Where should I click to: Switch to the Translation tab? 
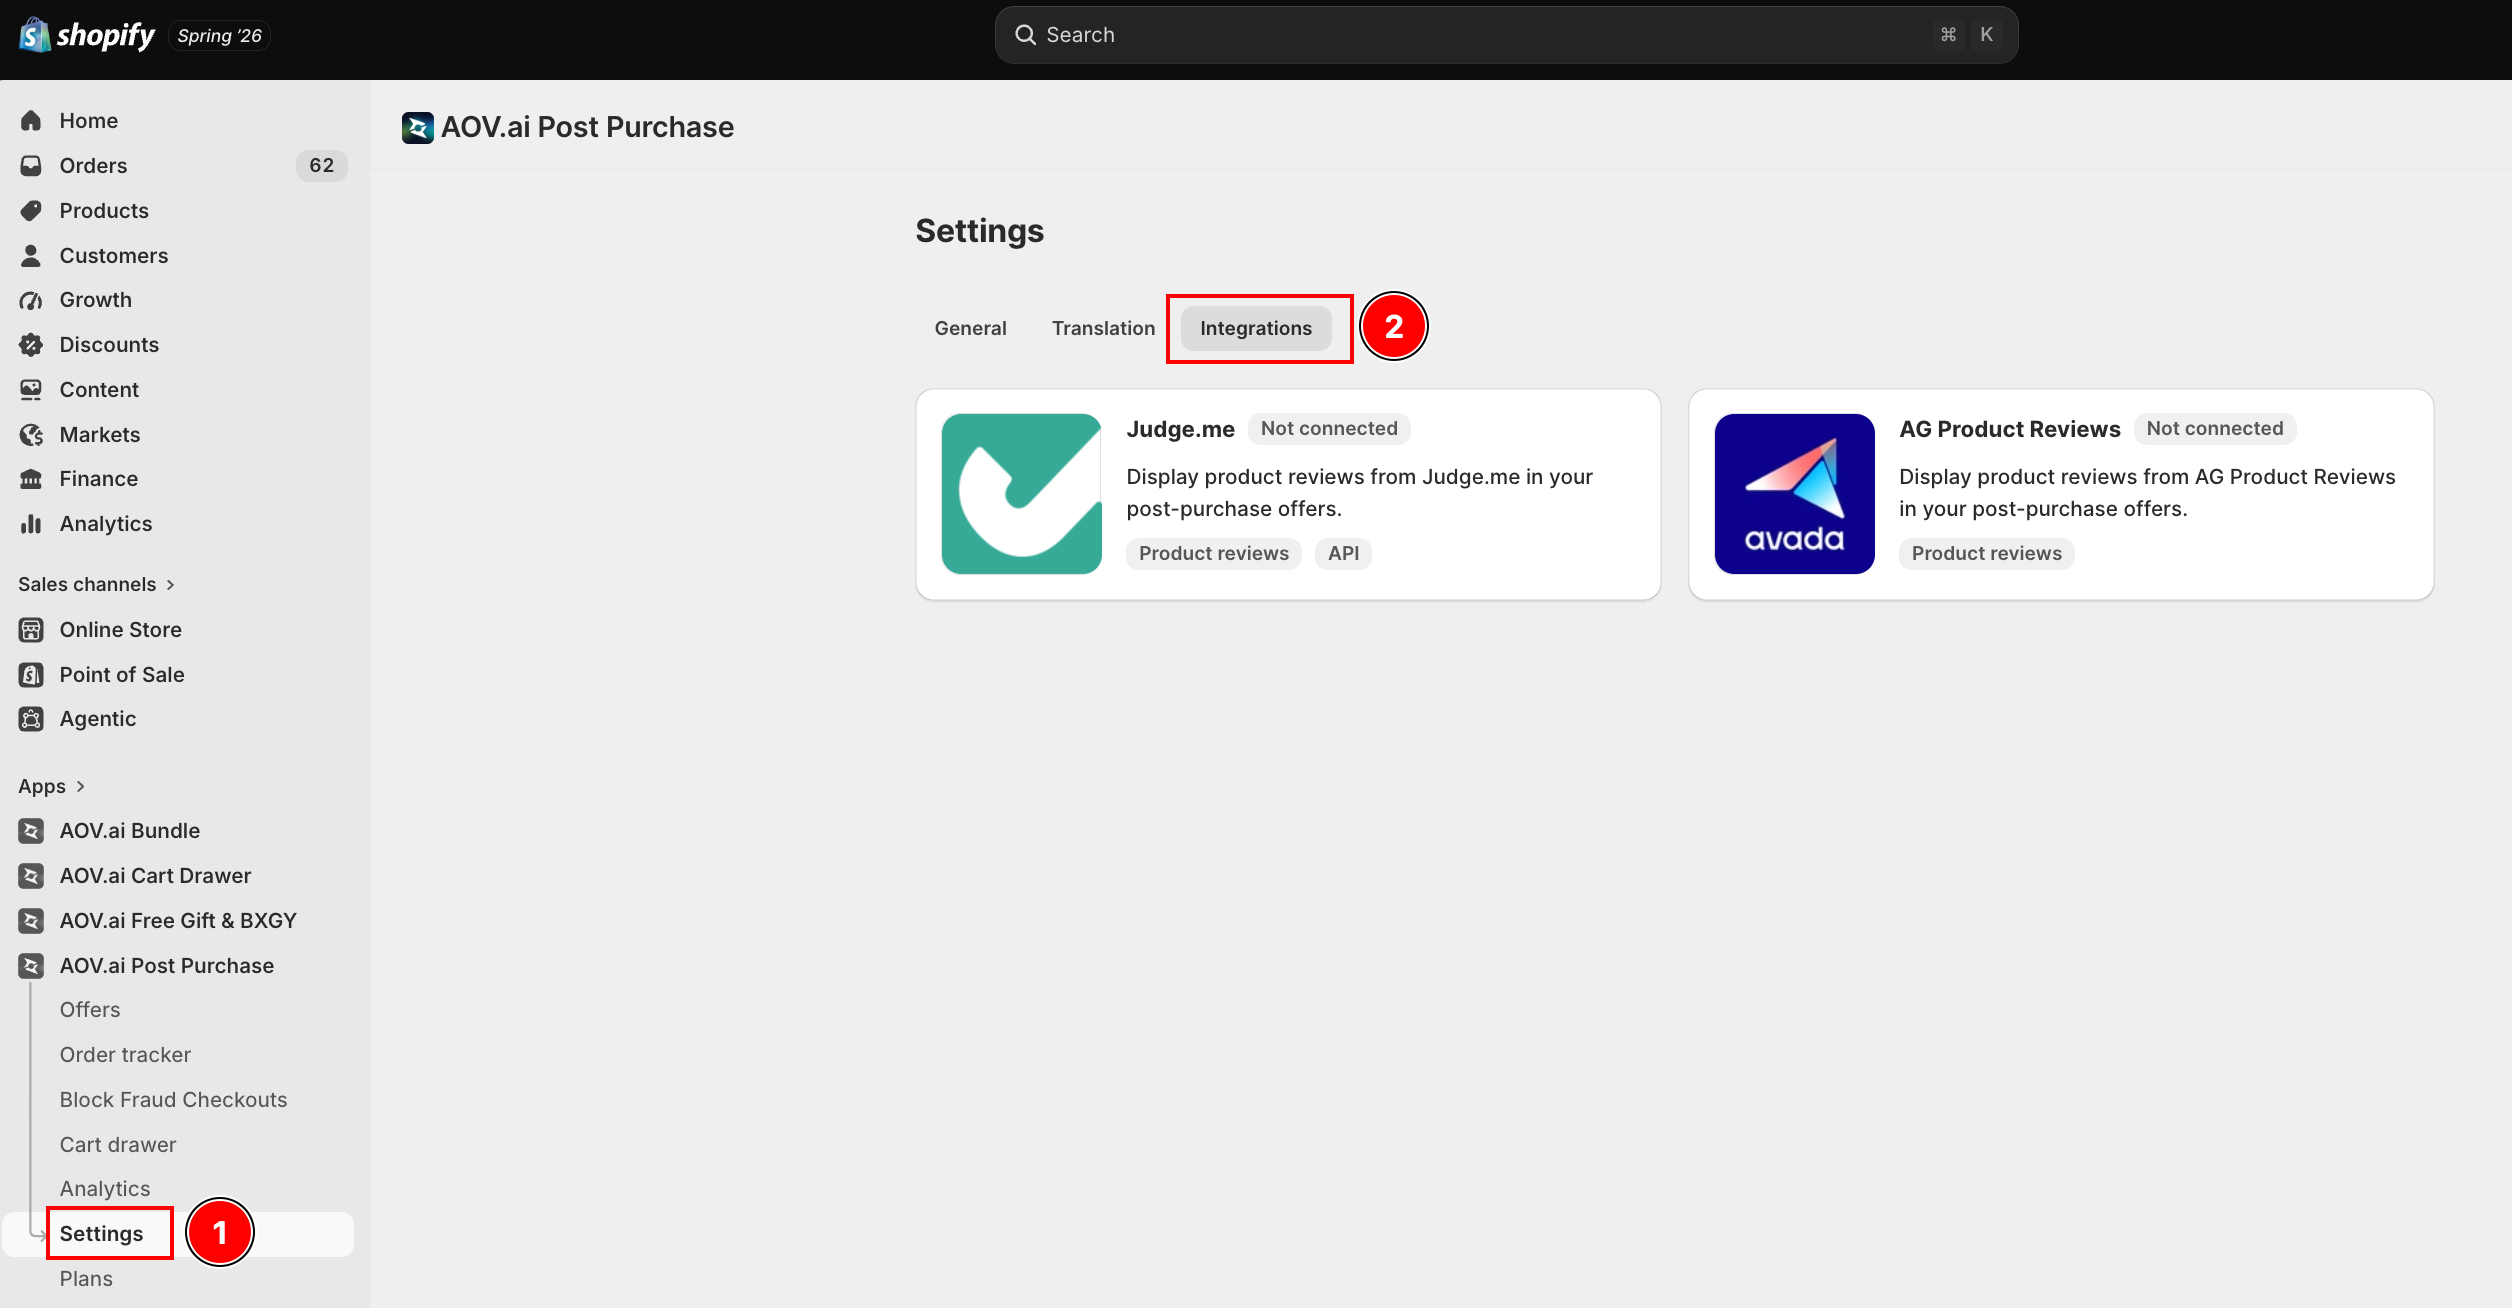click(1103, 329)
